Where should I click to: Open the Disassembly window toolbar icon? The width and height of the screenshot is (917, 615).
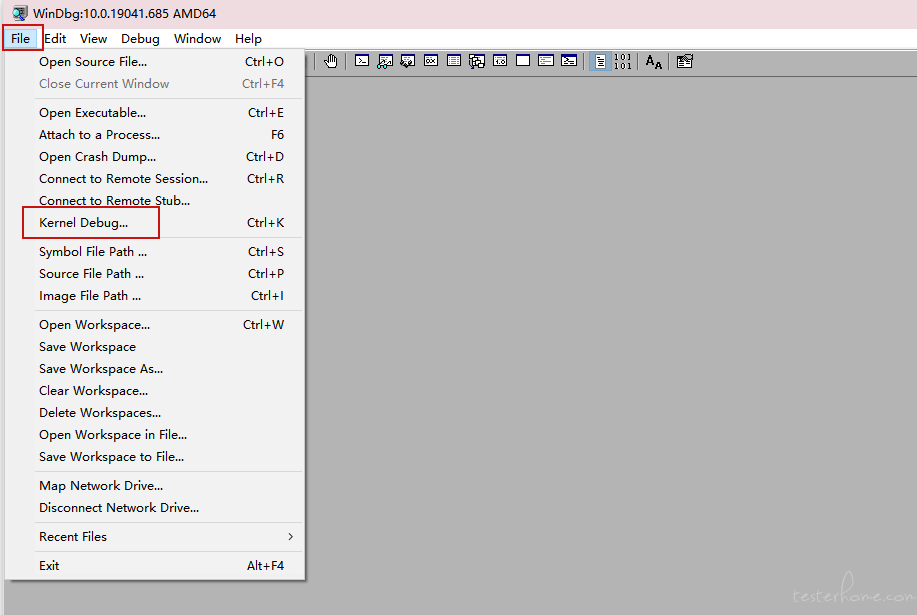coord(500,61)
